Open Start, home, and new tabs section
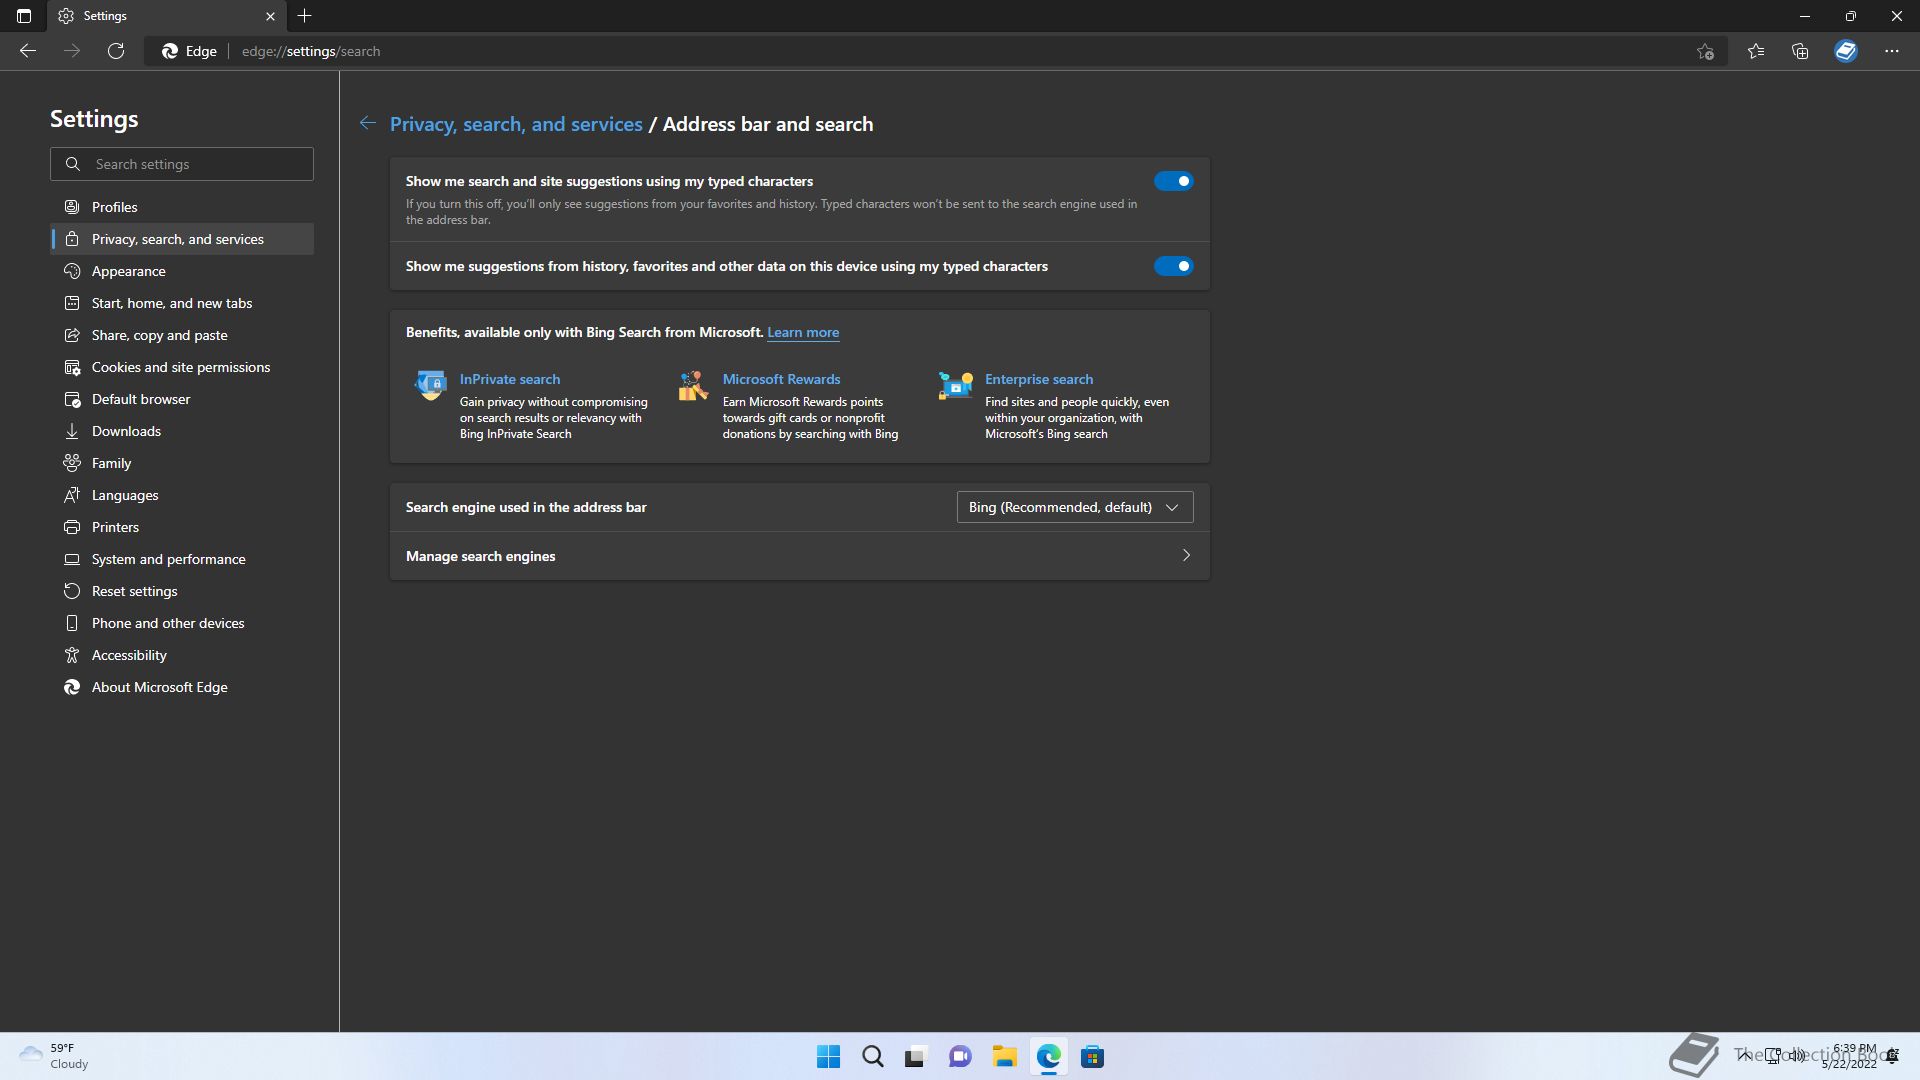This screenshot has width=1920, height=1080. [x=182, y=303]
